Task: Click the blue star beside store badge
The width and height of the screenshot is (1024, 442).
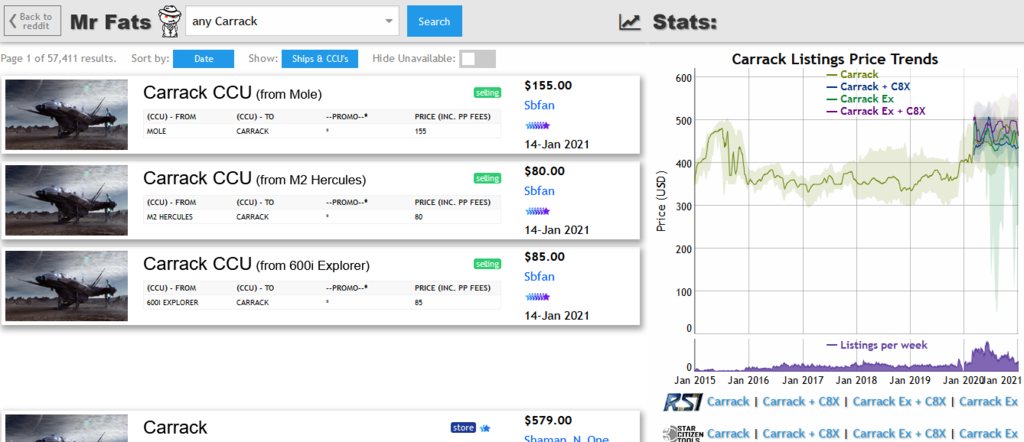Action: (x=485, y=427)
